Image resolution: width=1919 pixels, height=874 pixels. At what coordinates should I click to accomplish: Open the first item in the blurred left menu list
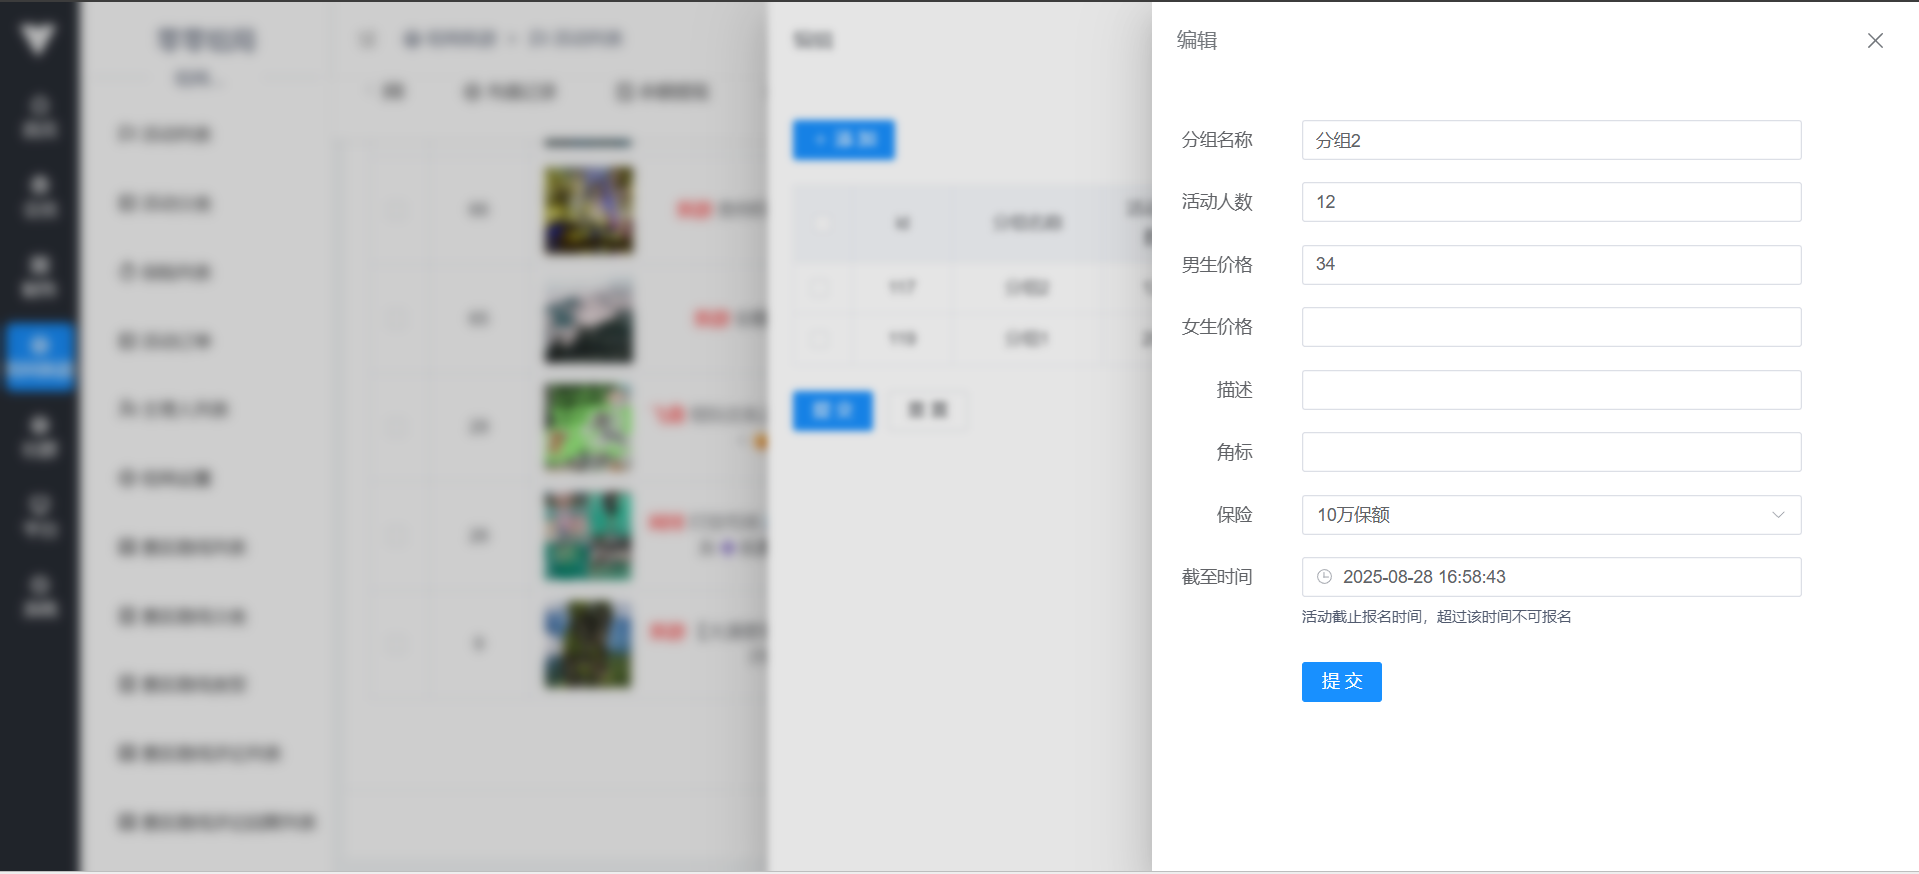pyautogui.click(x=165, y=134)
